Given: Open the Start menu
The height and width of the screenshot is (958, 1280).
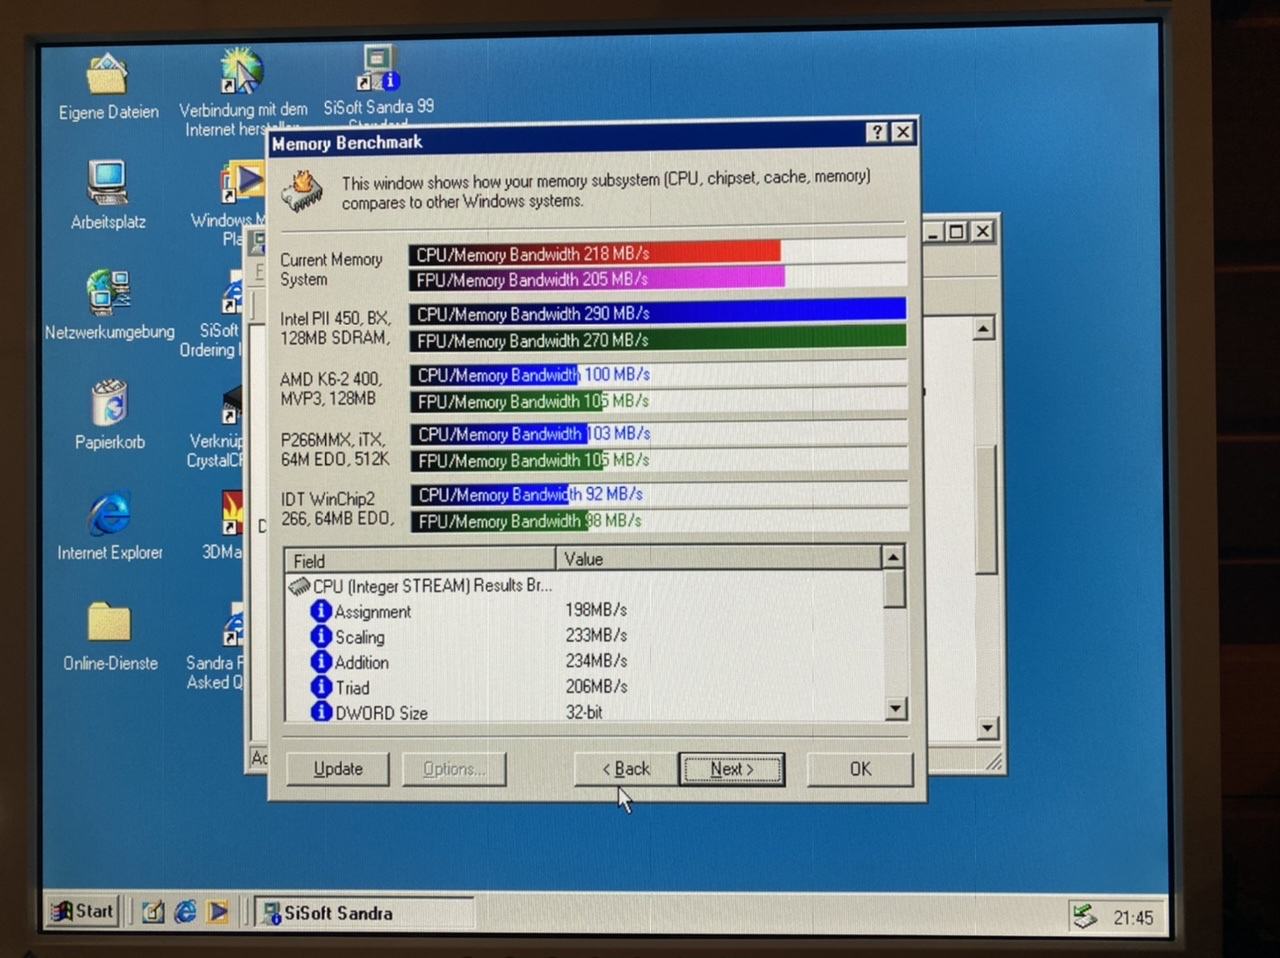Looking at the screenshot, I should [84, 912].
